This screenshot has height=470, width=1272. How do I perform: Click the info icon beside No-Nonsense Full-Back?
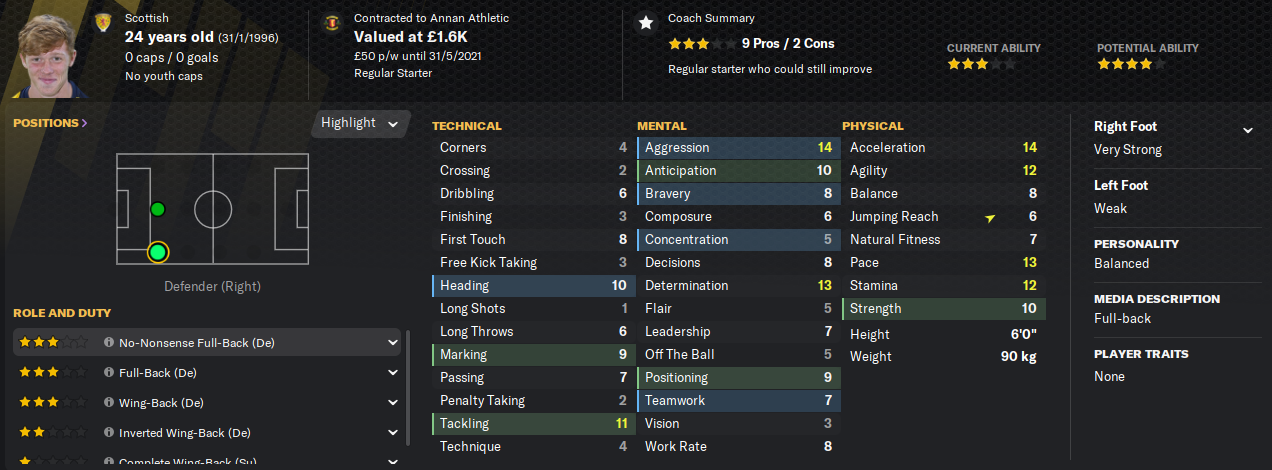coord(109,343)
